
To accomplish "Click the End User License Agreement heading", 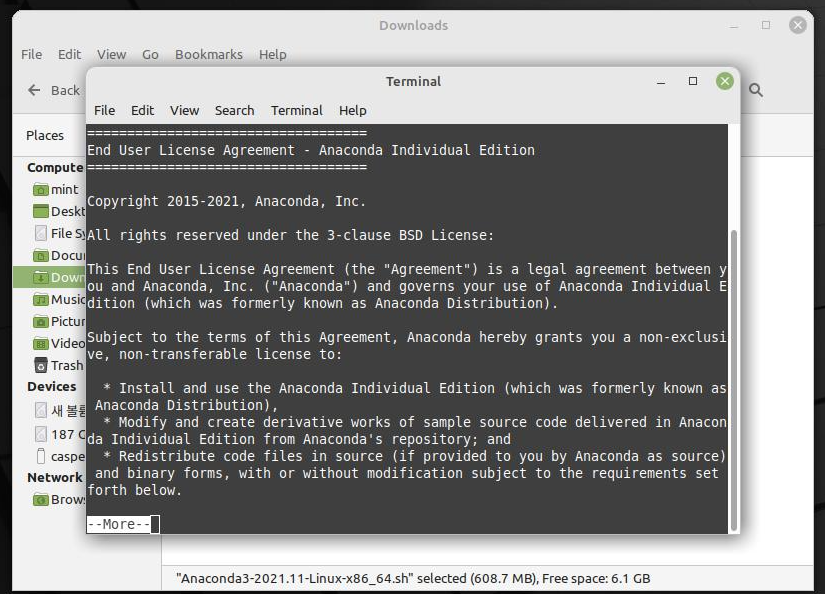I will (x=310, y=150).
